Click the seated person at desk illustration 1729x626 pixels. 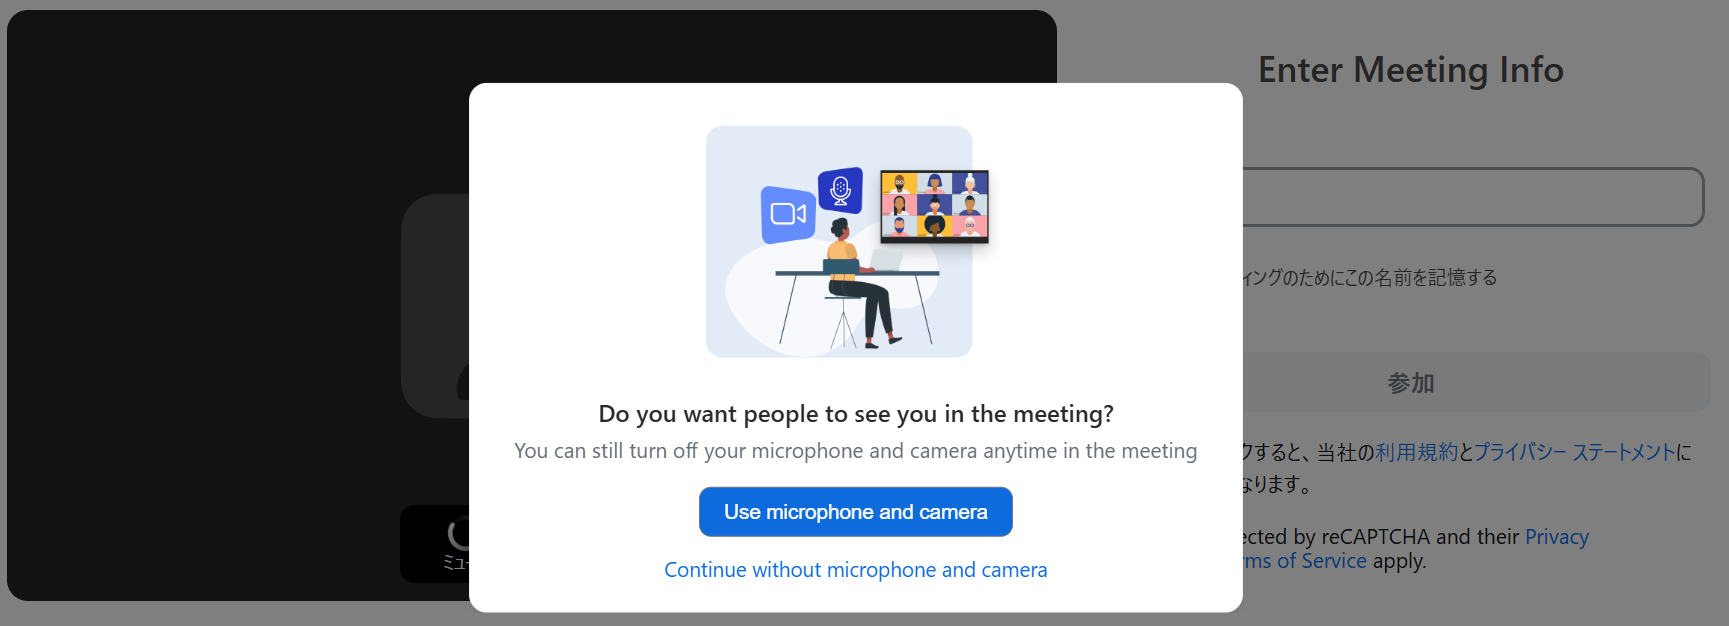point(857,284)
